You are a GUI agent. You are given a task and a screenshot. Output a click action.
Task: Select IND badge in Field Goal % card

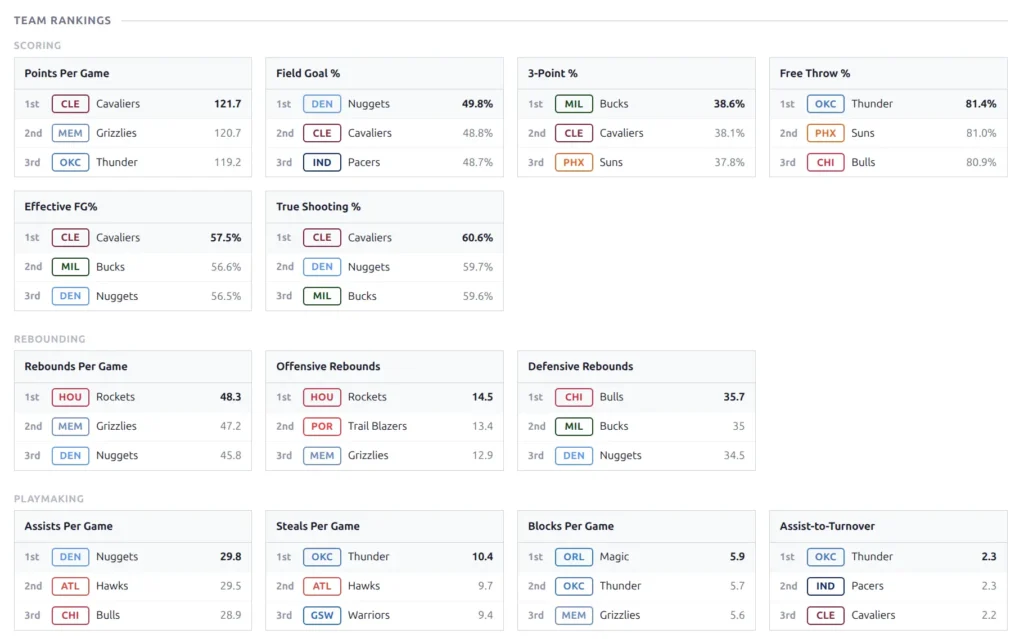click(322, 162)
